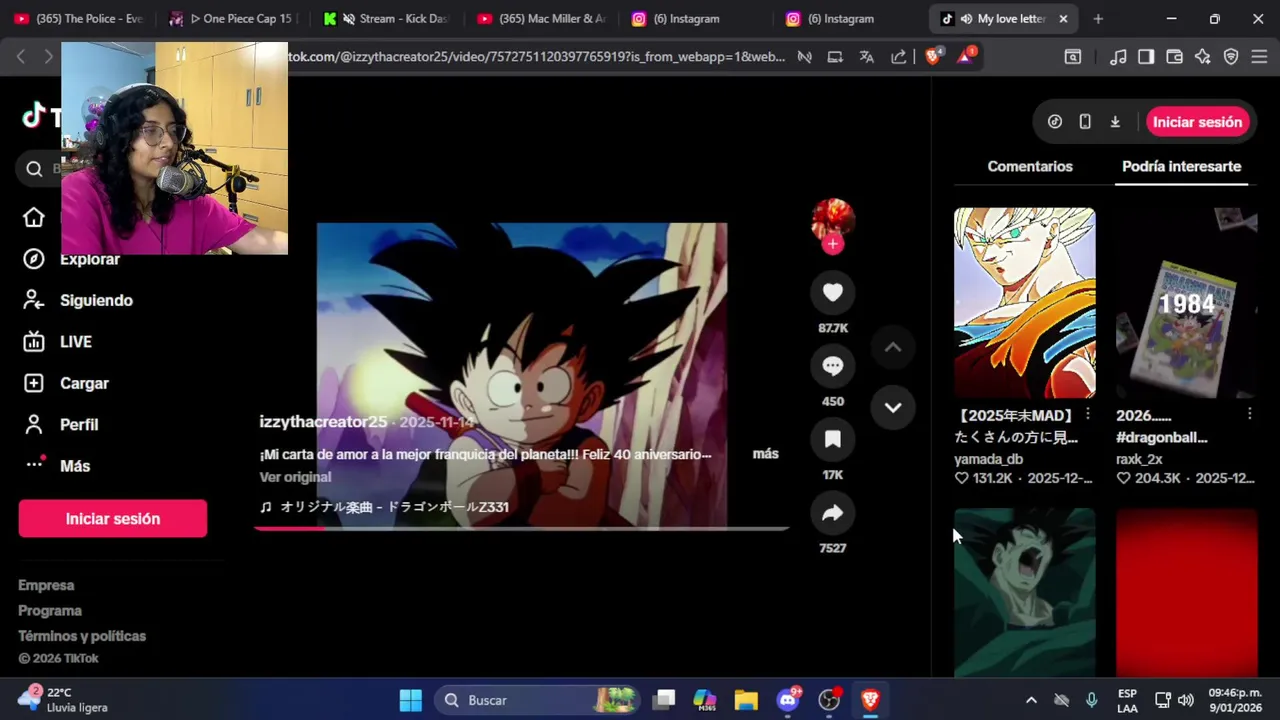Open OBS Studio from the taskbar
This screenshot has width=1280, height=720.
(829, 700)
